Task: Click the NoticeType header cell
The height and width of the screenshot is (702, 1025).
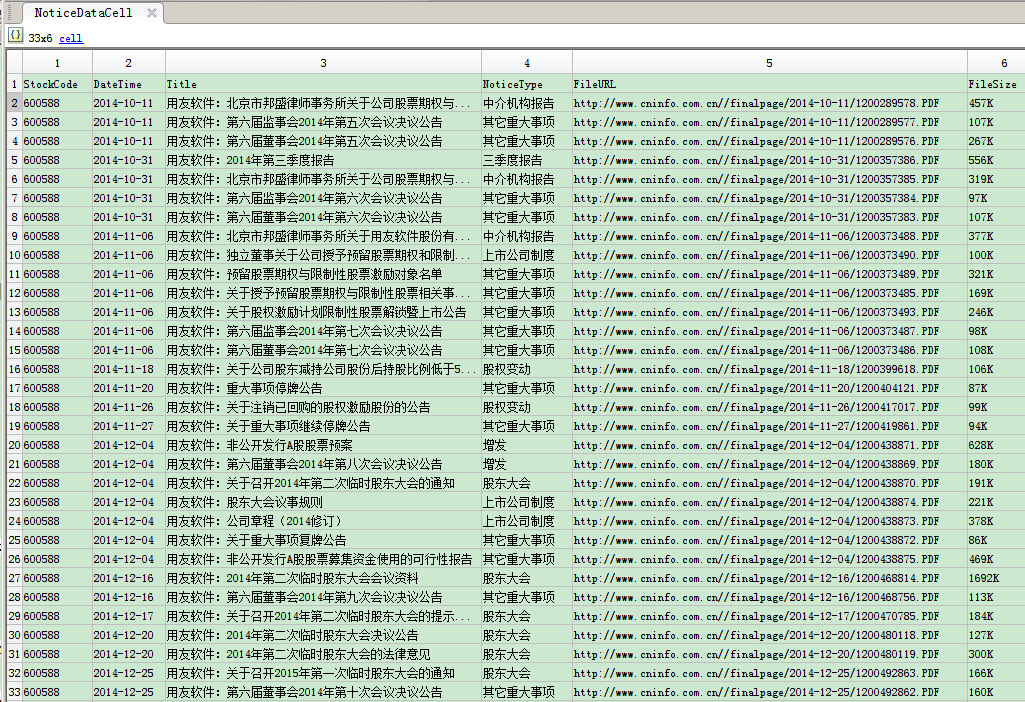Action: coord(527,84)
